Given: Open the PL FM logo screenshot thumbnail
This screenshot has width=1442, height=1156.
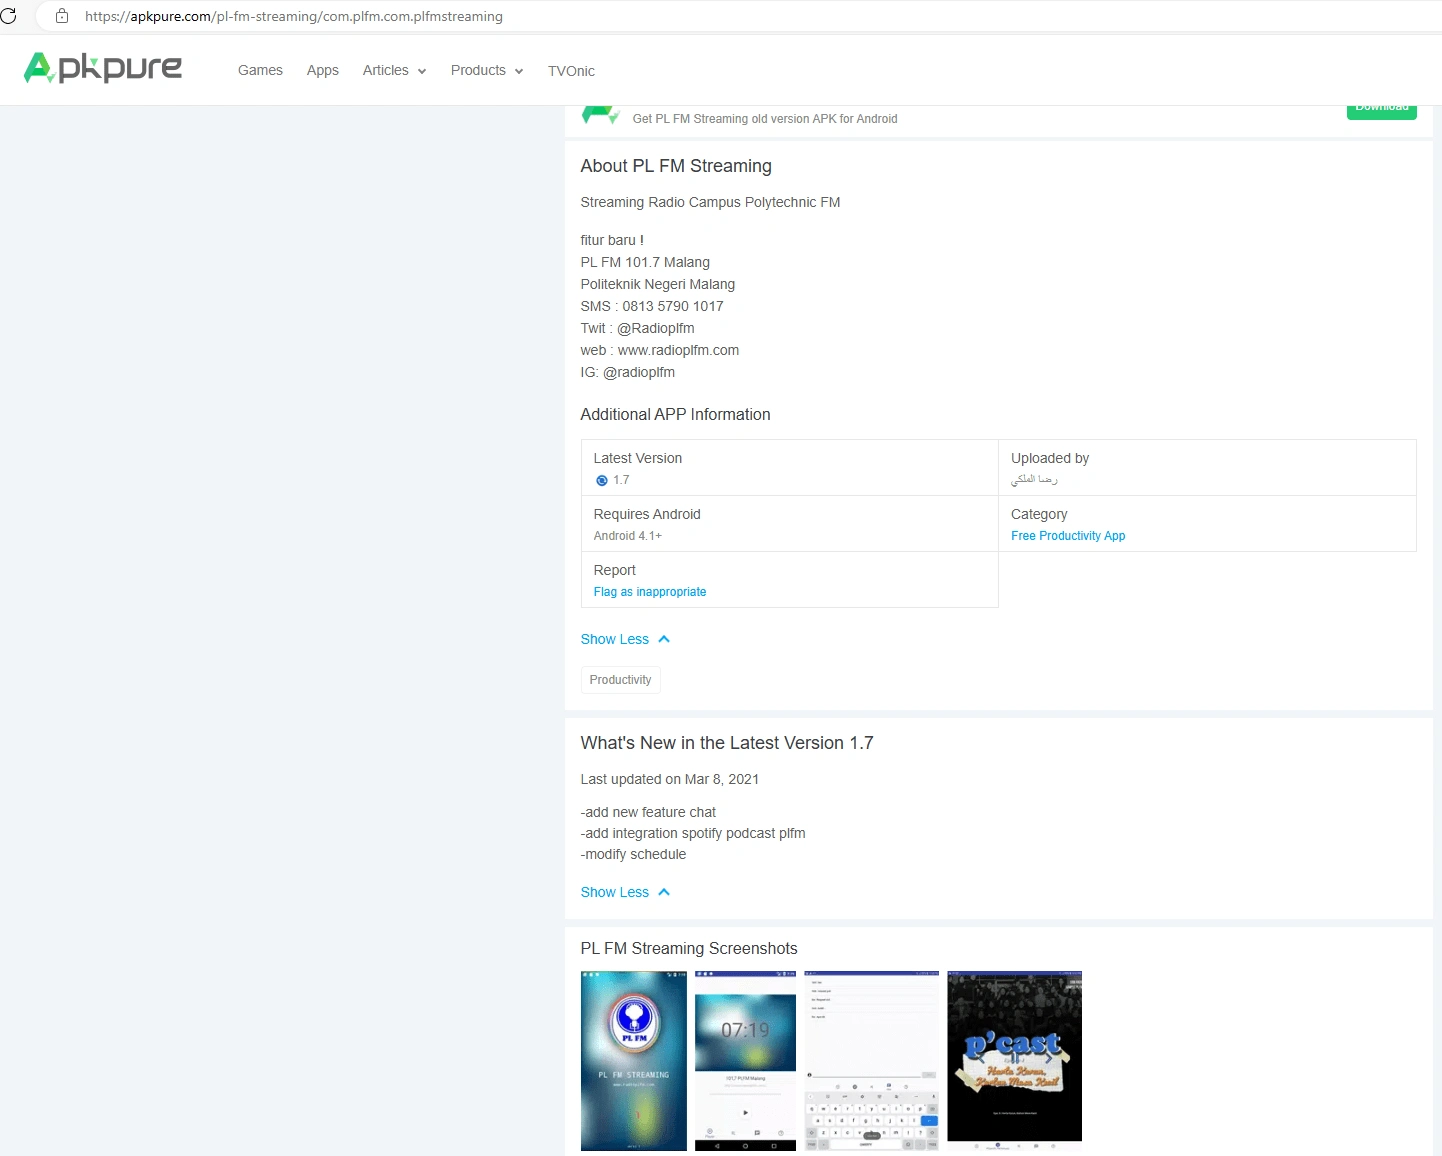Looking at the screenshot, I should (634, 1061).
